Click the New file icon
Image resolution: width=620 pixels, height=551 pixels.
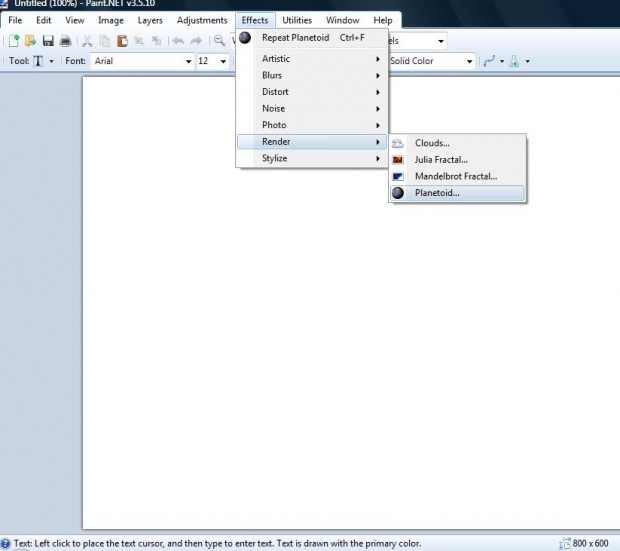tap(13, 41)
